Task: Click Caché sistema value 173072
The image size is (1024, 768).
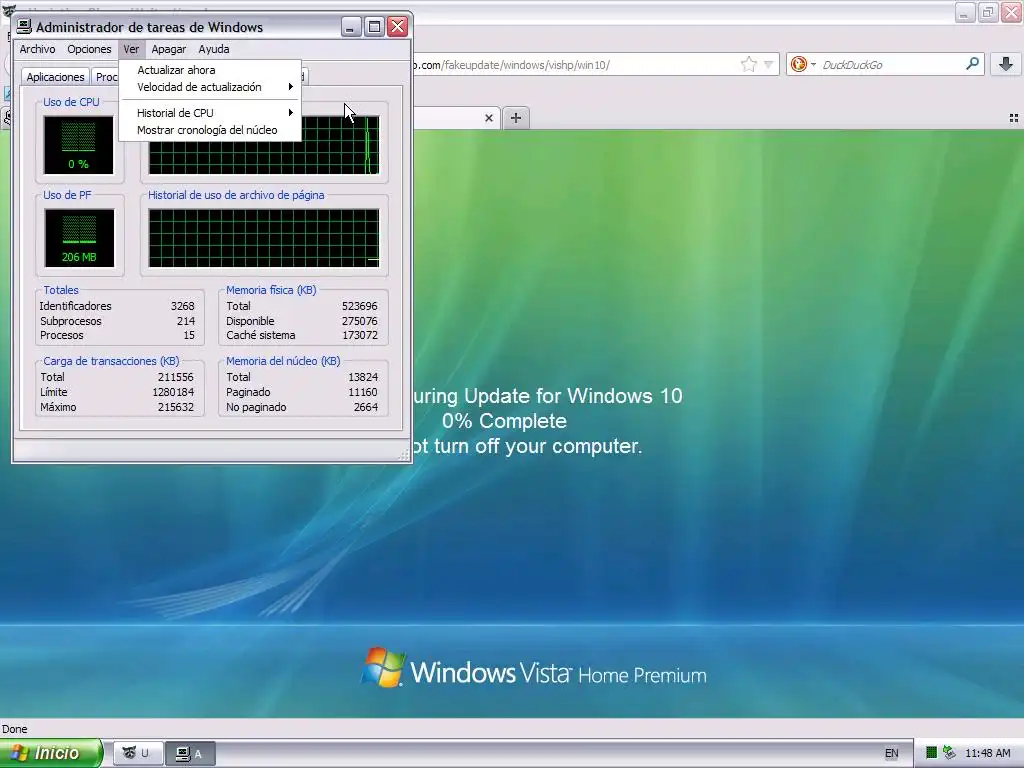Action: coord(359,336)
